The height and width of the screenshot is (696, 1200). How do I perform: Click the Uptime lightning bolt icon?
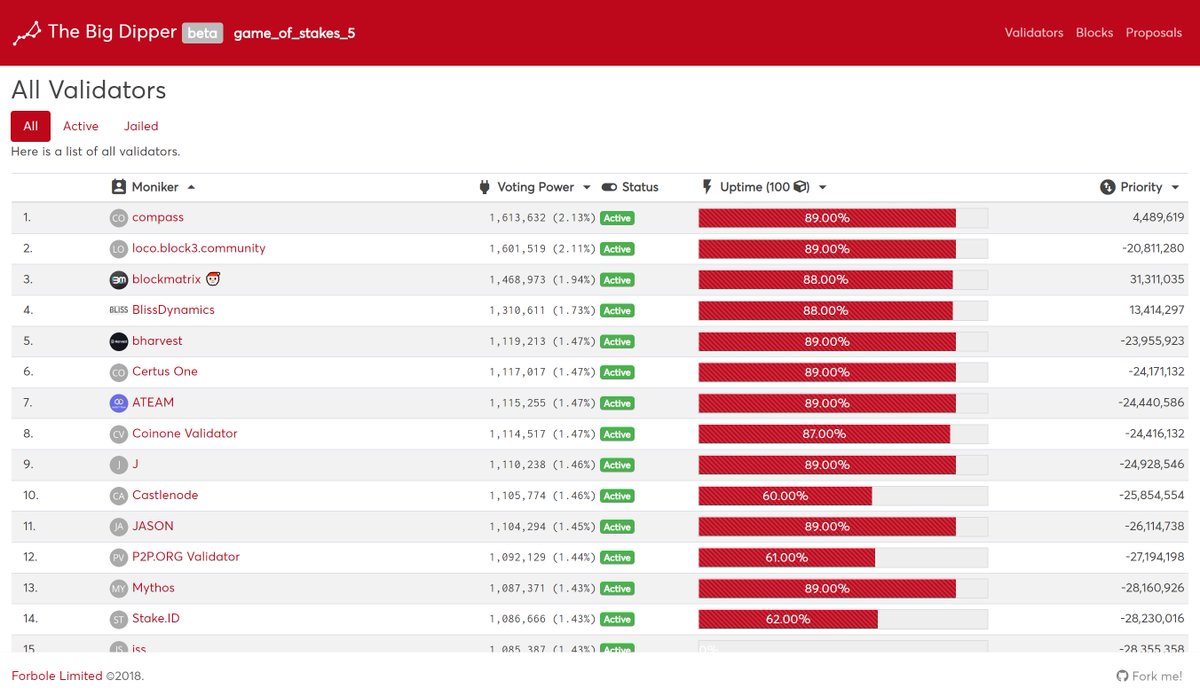[707, 187]
